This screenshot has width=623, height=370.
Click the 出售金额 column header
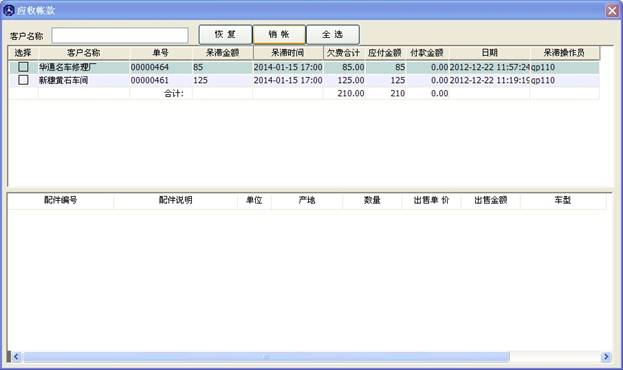click(491, 200)
